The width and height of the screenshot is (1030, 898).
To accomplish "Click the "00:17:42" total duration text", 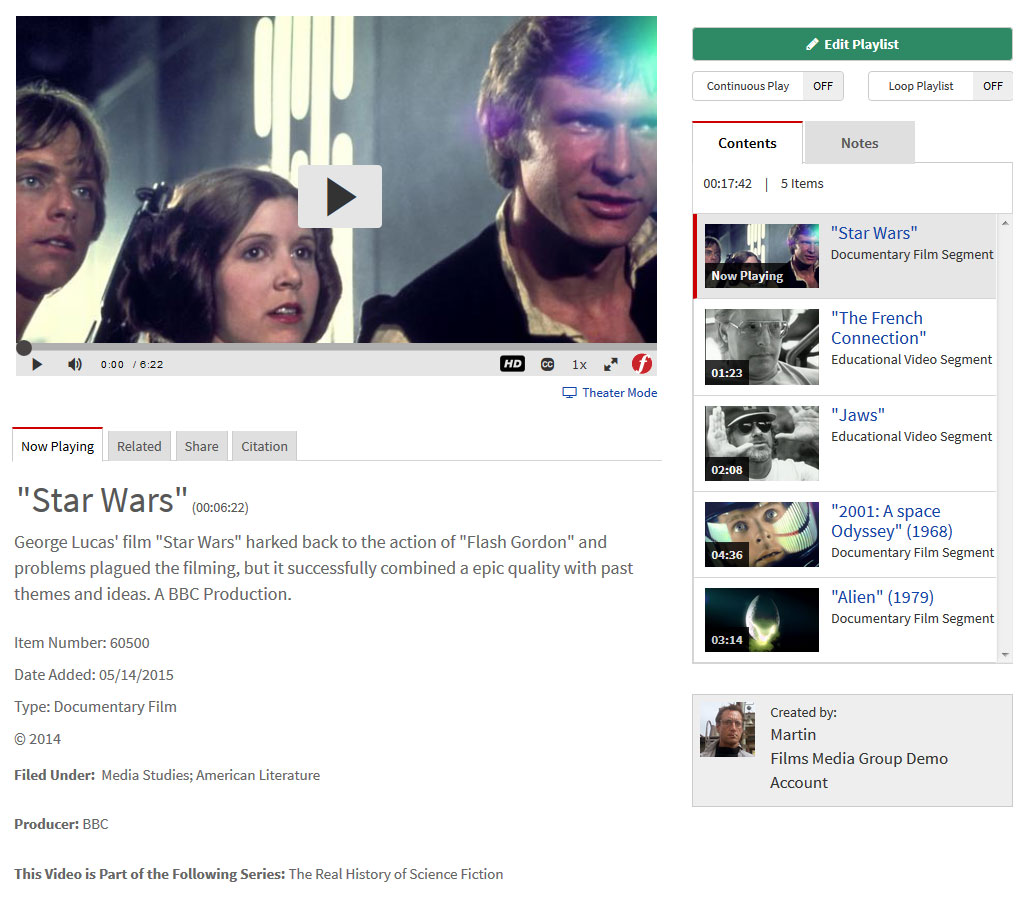I will [727, 184].
